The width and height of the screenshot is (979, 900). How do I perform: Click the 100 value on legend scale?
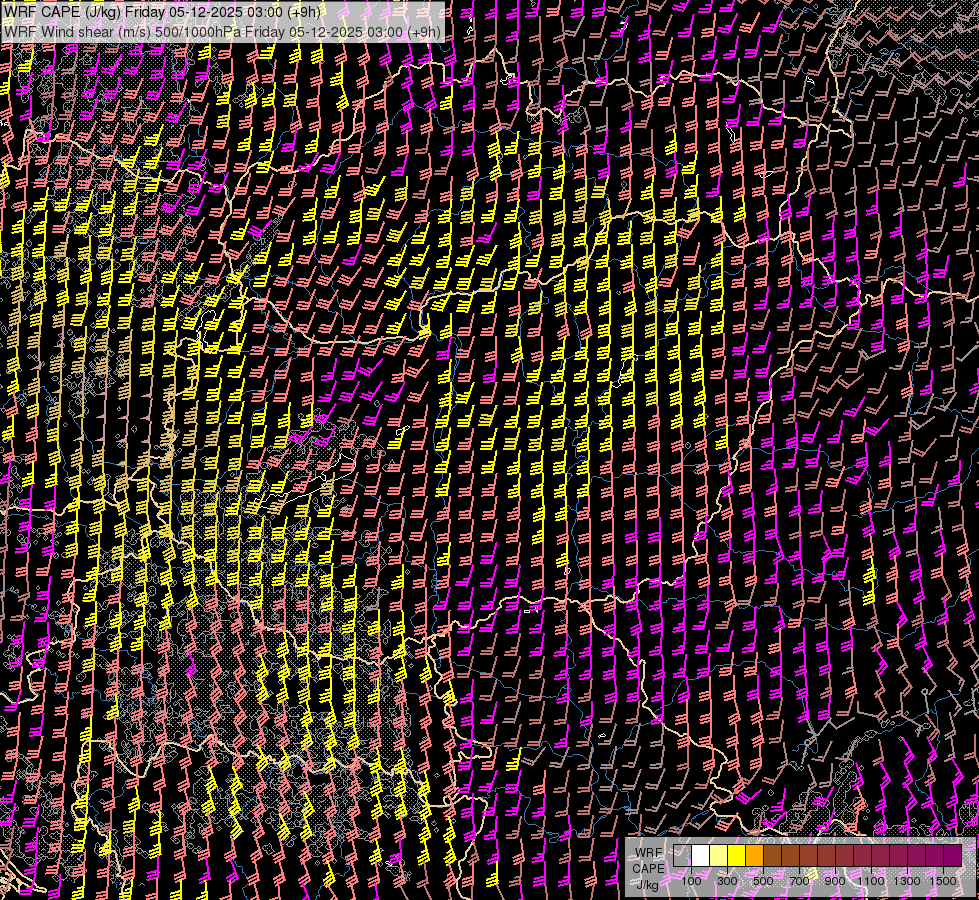[691, 881]
